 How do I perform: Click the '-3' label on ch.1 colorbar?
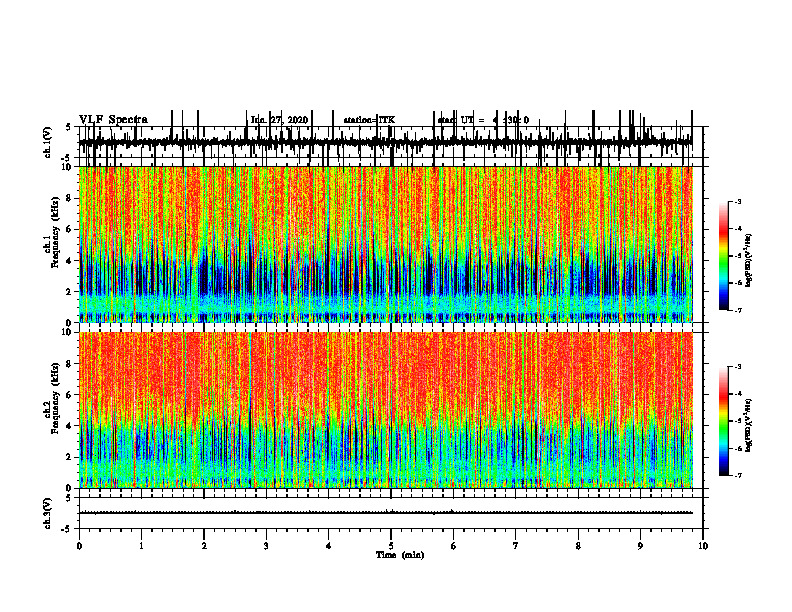click(x=738, y=201)
